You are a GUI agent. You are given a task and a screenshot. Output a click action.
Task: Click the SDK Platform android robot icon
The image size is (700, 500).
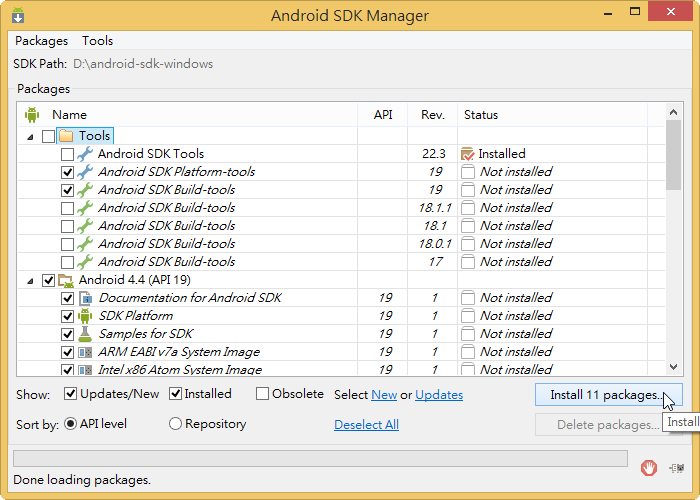tap(85, 316)
